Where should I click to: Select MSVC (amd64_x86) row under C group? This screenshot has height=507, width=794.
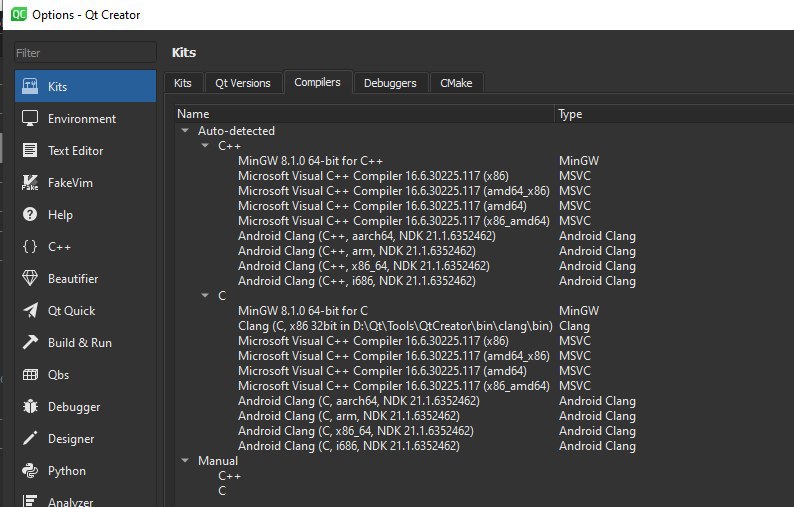click(x=393, y=356)
